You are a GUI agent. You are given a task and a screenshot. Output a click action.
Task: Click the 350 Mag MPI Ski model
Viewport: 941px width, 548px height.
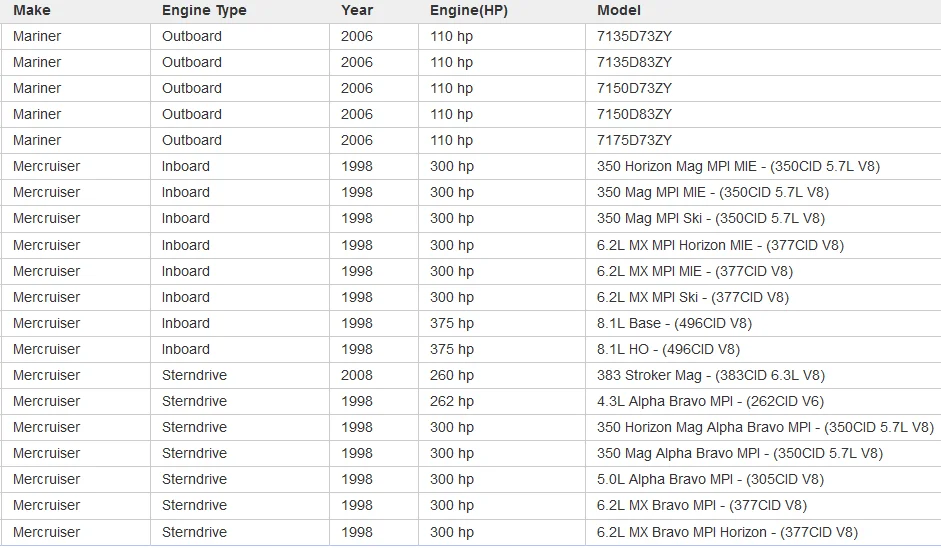(711, 218)
